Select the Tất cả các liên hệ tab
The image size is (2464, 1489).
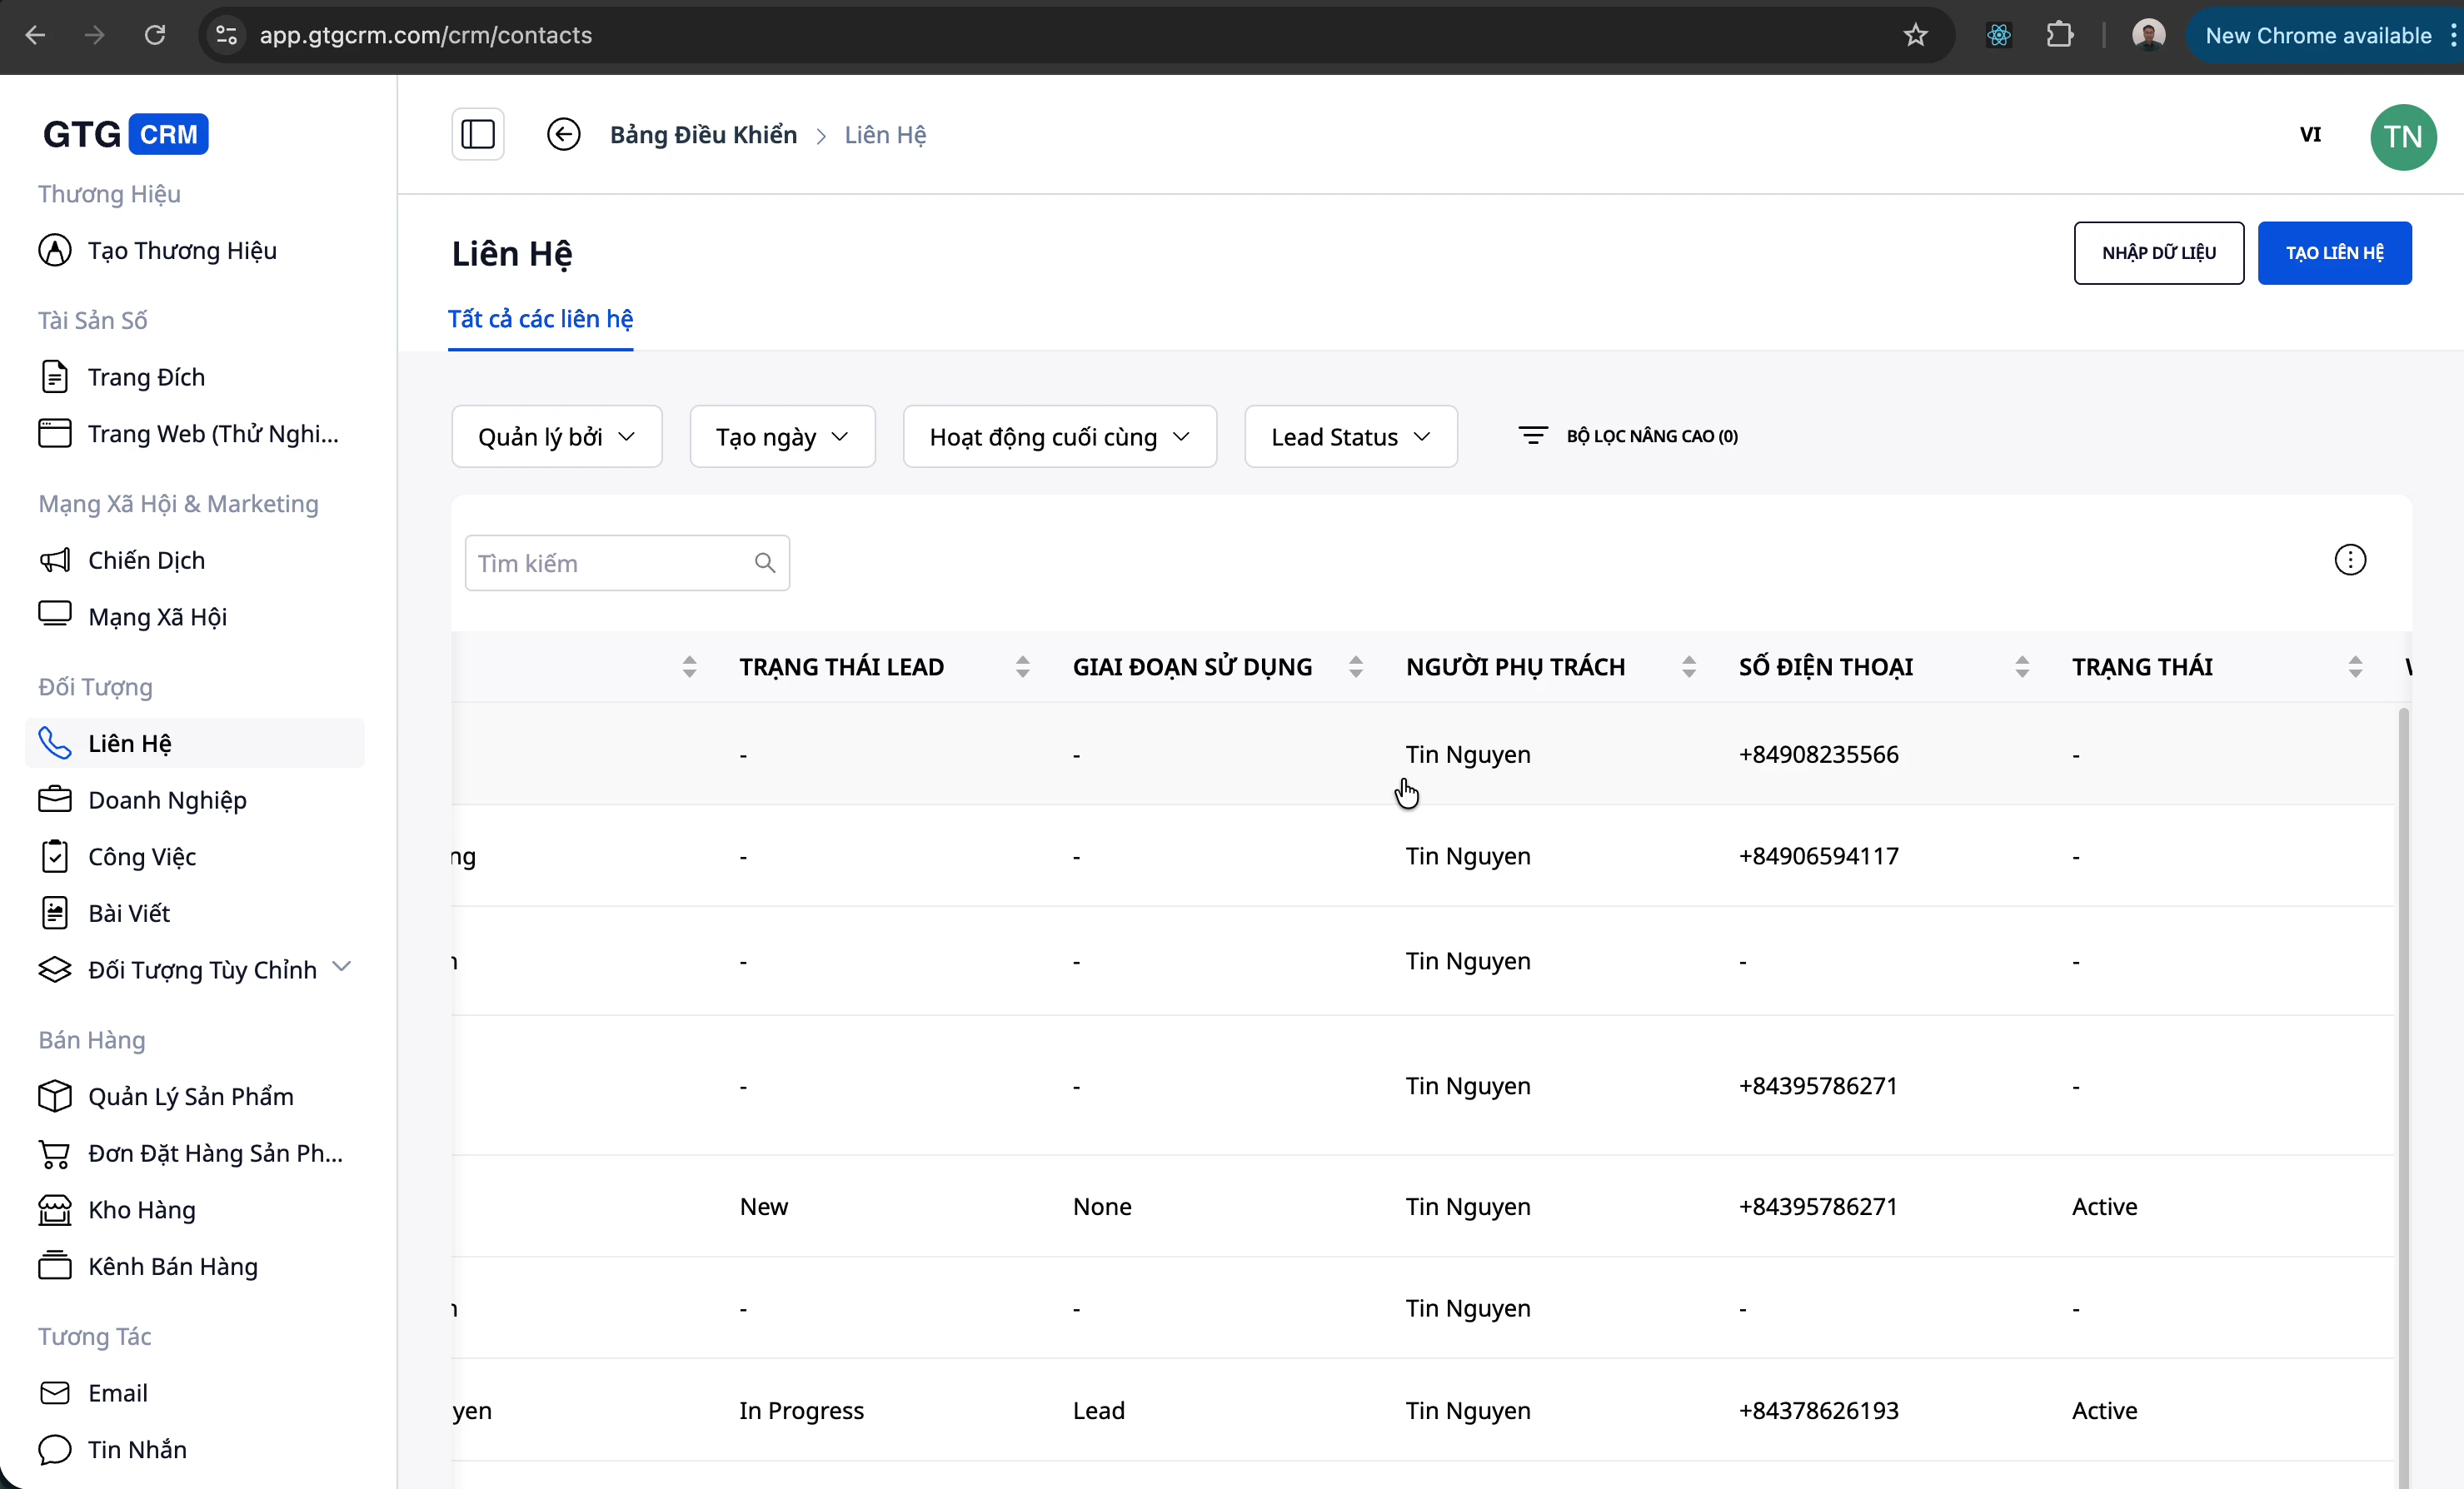pos(540,319)
